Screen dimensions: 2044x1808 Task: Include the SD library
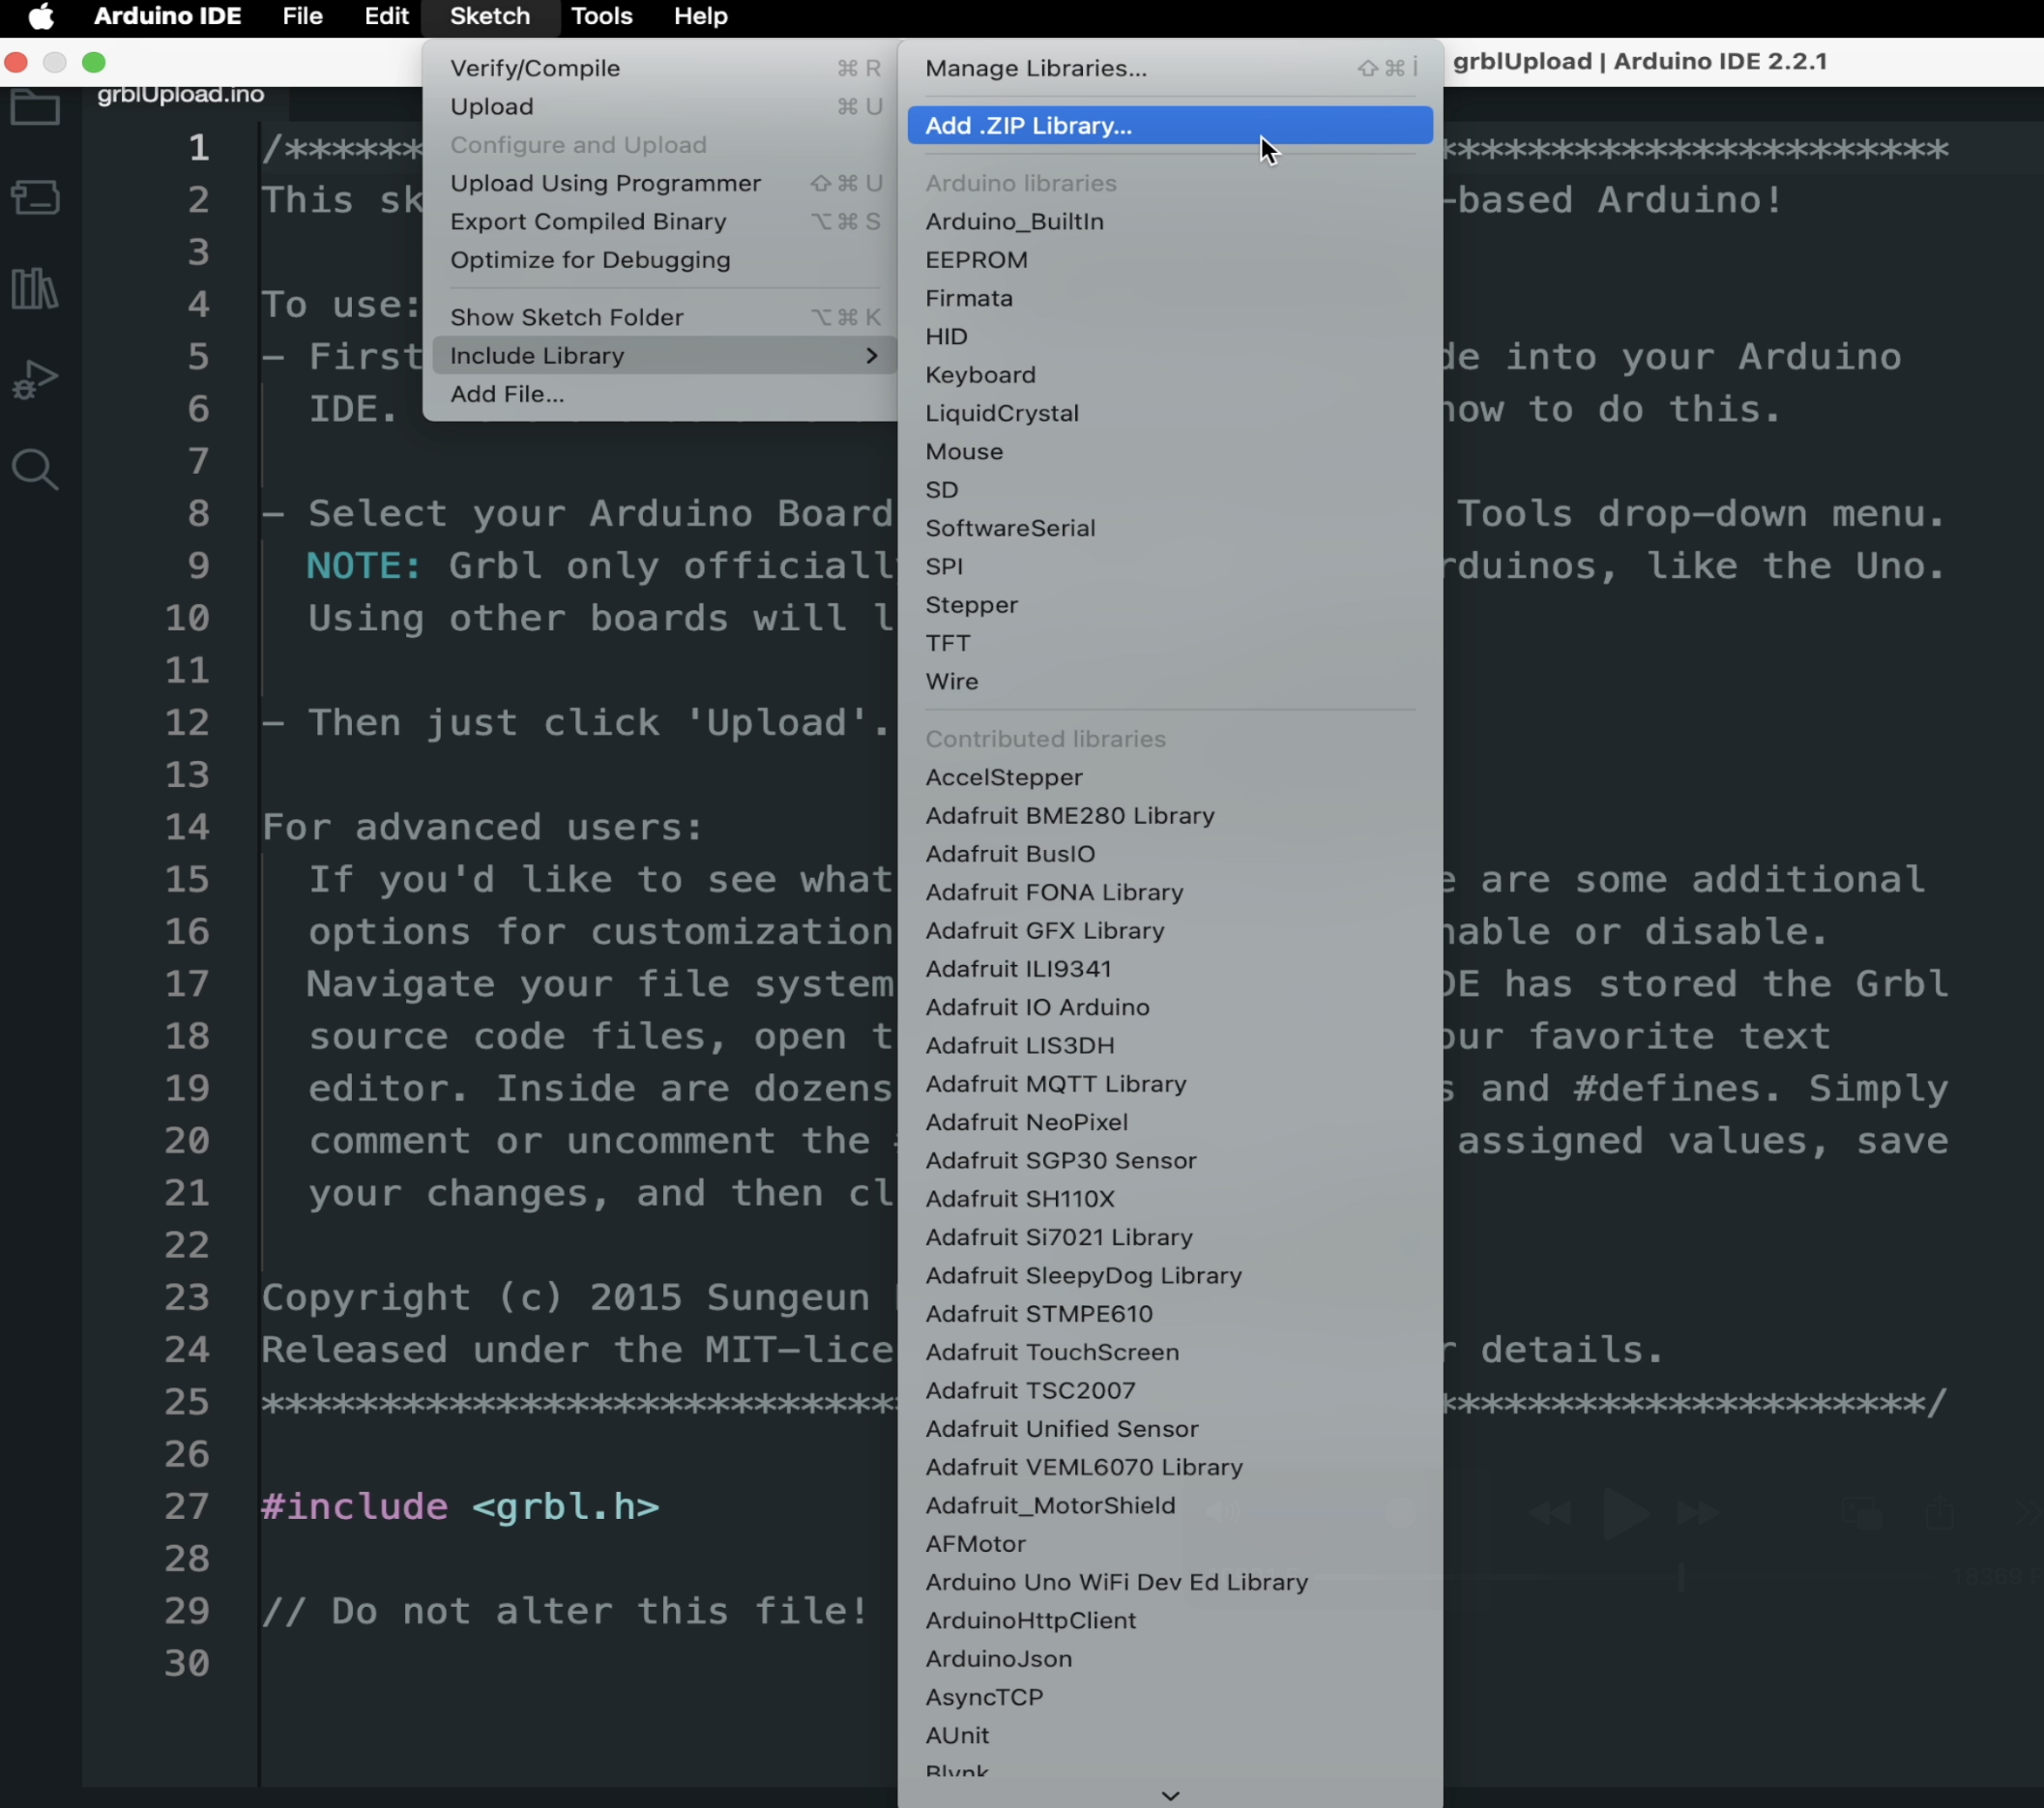point(1170,490)
